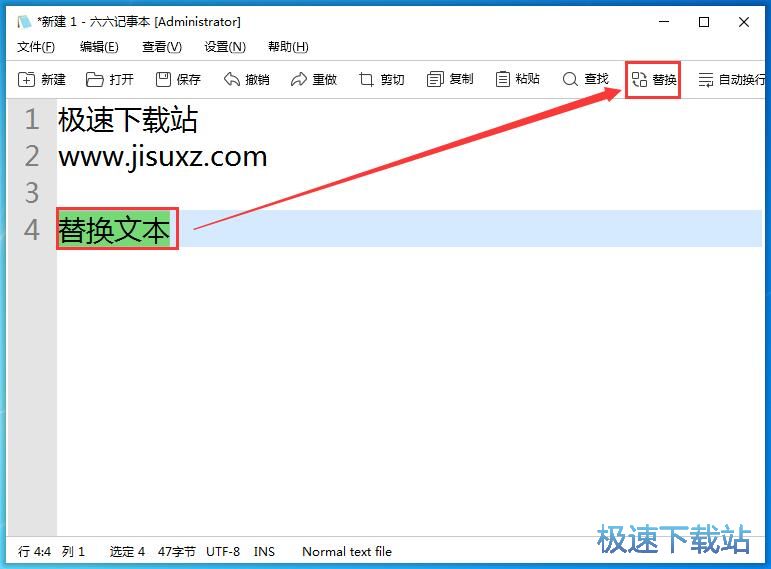Image resolution: width=771 pixels, height=569 pixels.
Task: Save the document with 保存 button
Action: pos(178,79)
